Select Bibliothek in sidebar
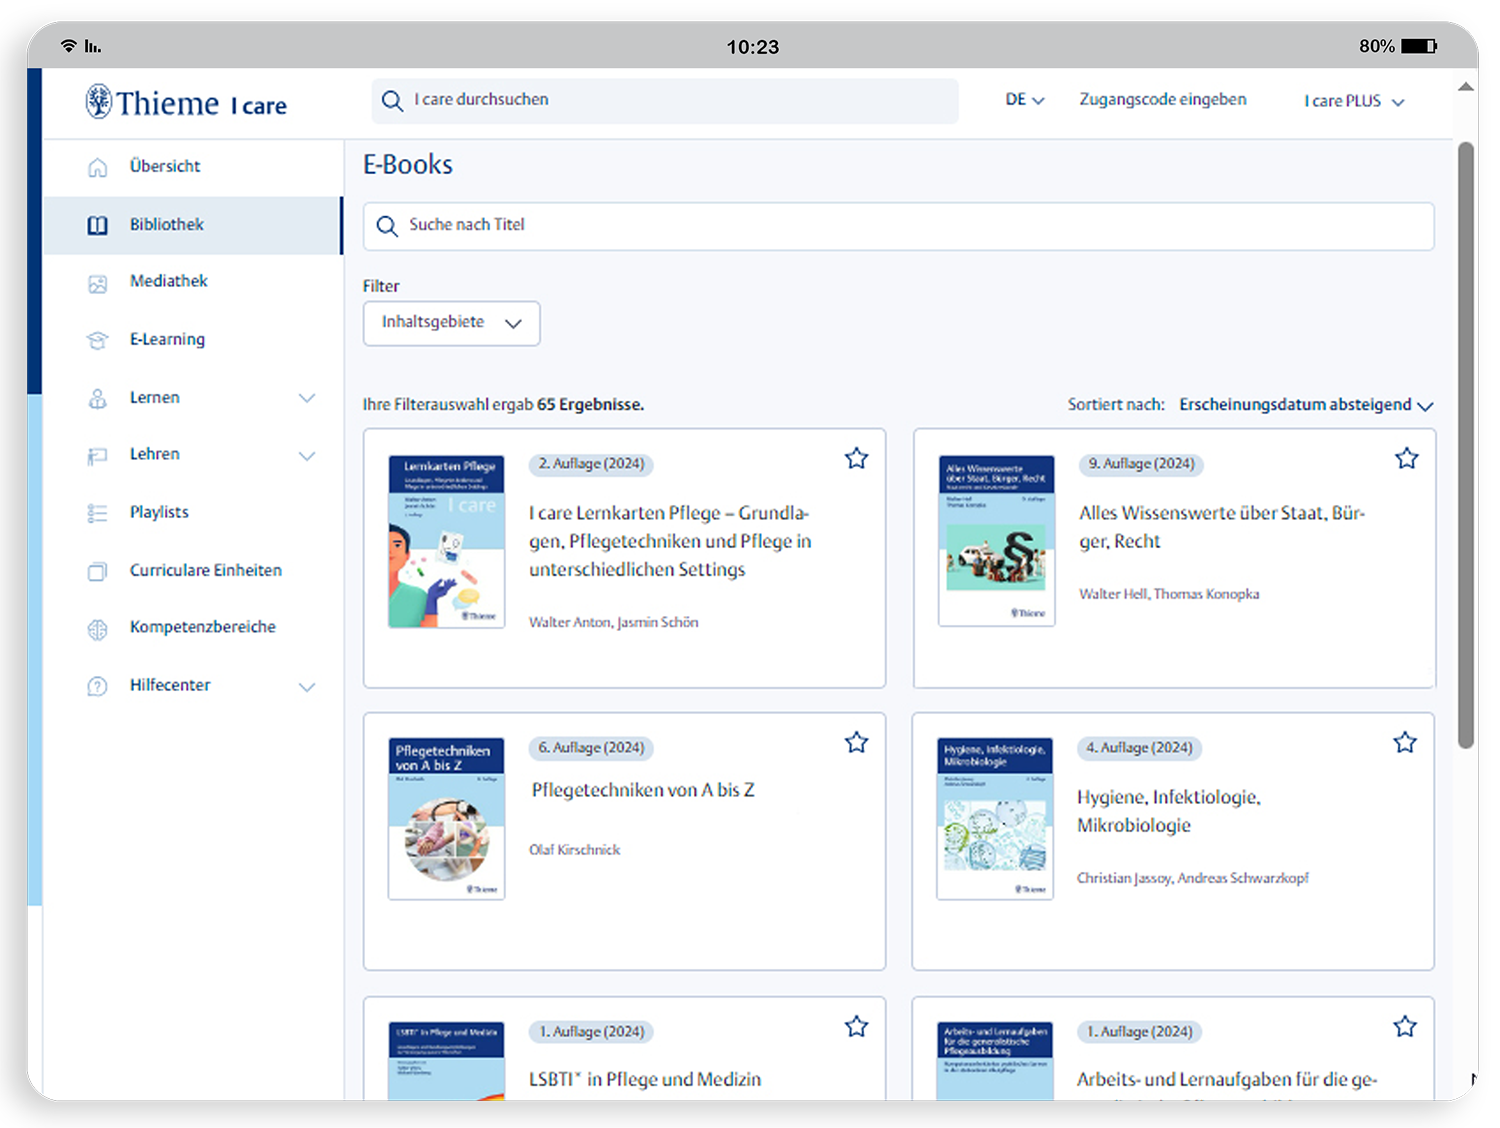1500x1128 pixels. point(193,225)
